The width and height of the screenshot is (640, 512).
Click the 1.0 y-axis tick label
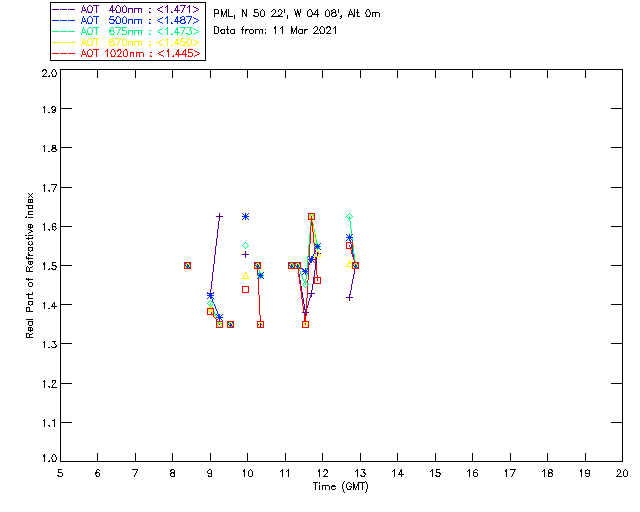coord(49,458)
